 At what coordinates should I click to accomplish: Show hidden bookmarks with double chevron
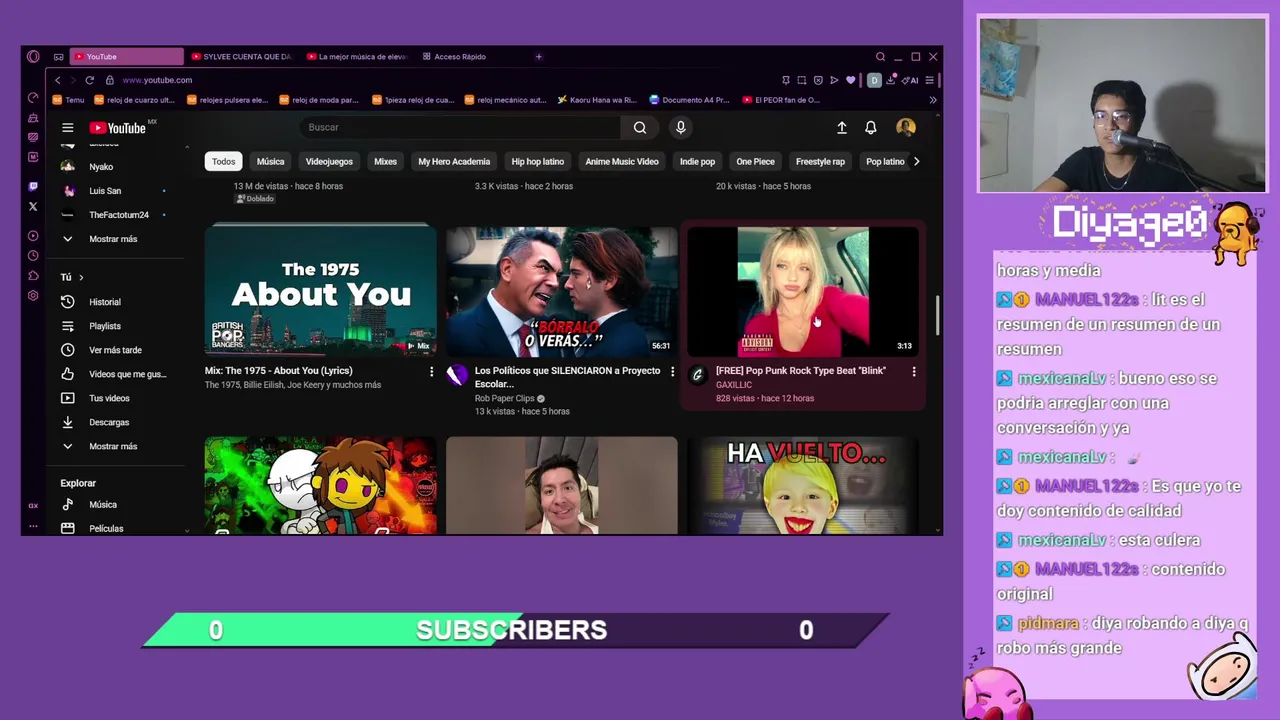click(933, 100)
